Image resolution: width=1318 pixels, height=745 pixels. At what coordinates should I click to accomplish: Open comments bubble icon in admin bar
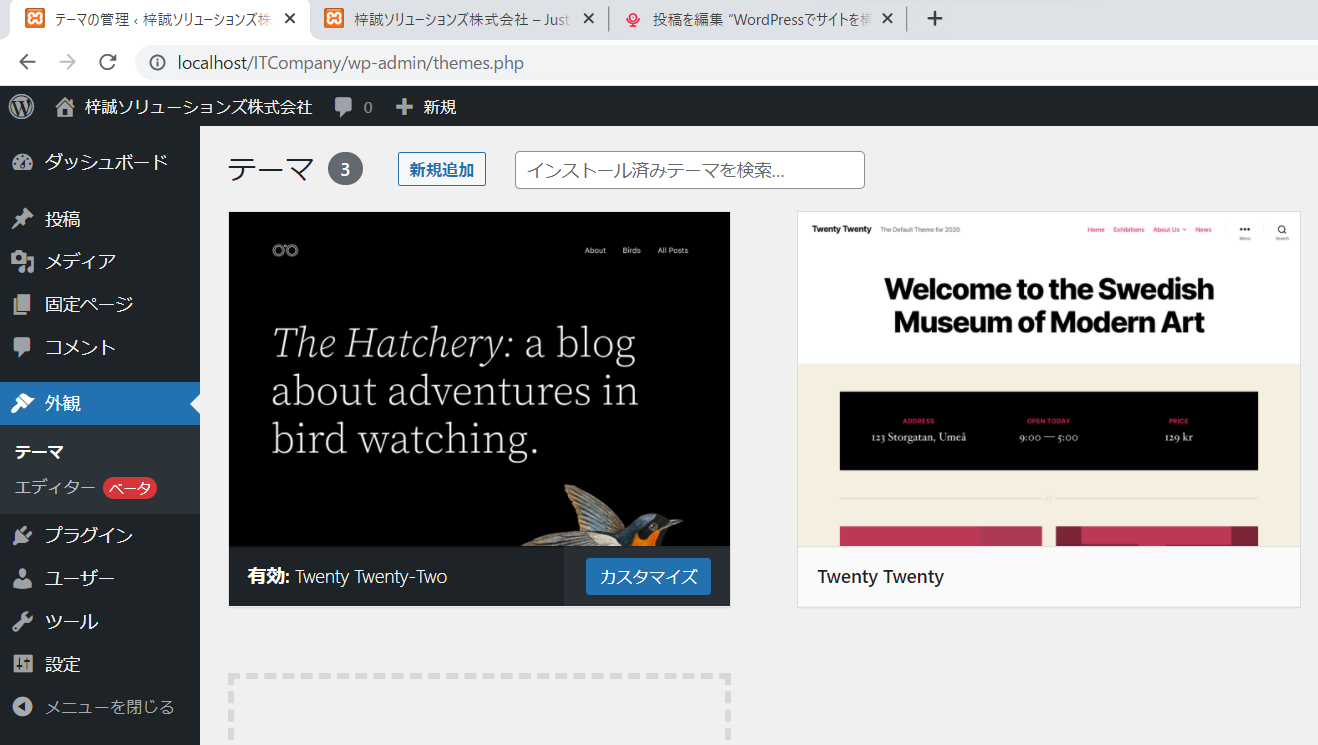tap(344, 107)
